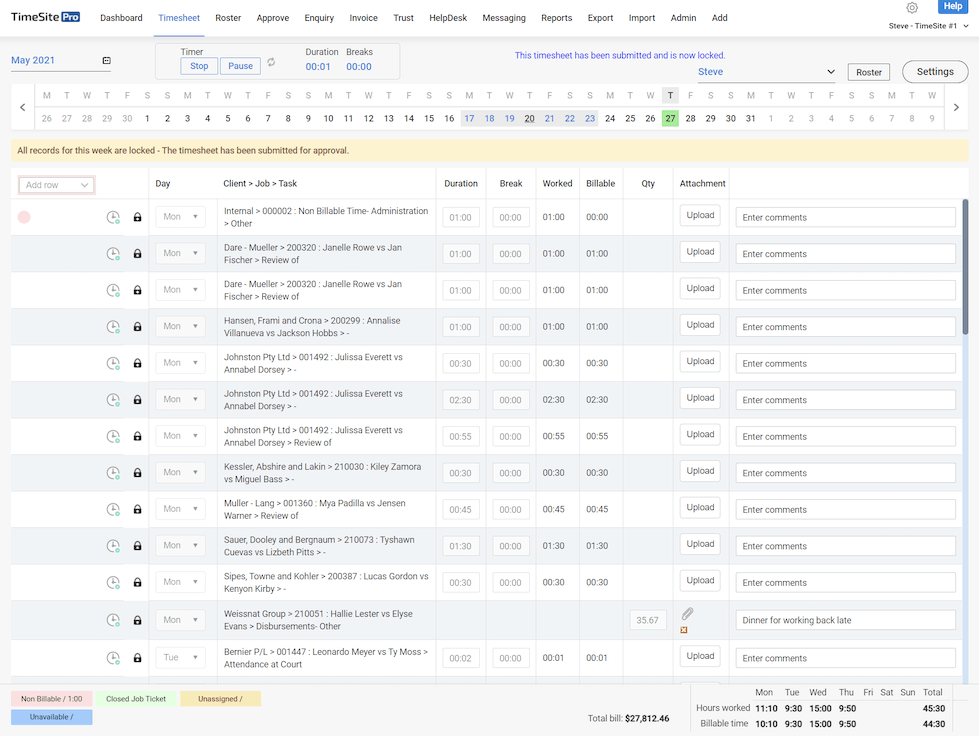Click lock icon on the Sipes, Towne row
Viewport: 979px width, 736px height.
(137, 582)
